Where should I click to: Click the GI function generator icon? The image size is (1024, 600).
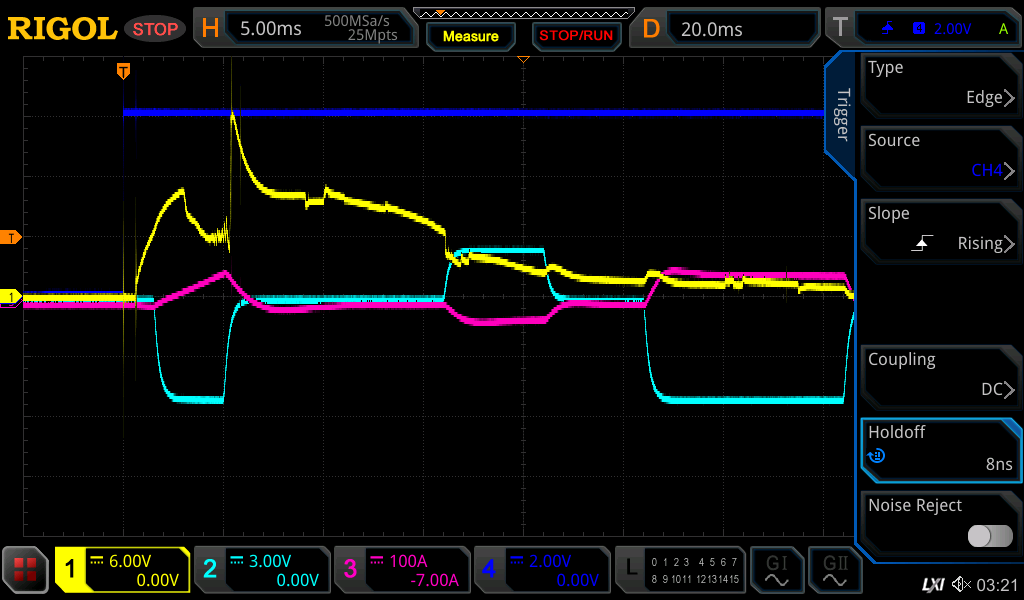pyautogui.click(x=776, y=571)
